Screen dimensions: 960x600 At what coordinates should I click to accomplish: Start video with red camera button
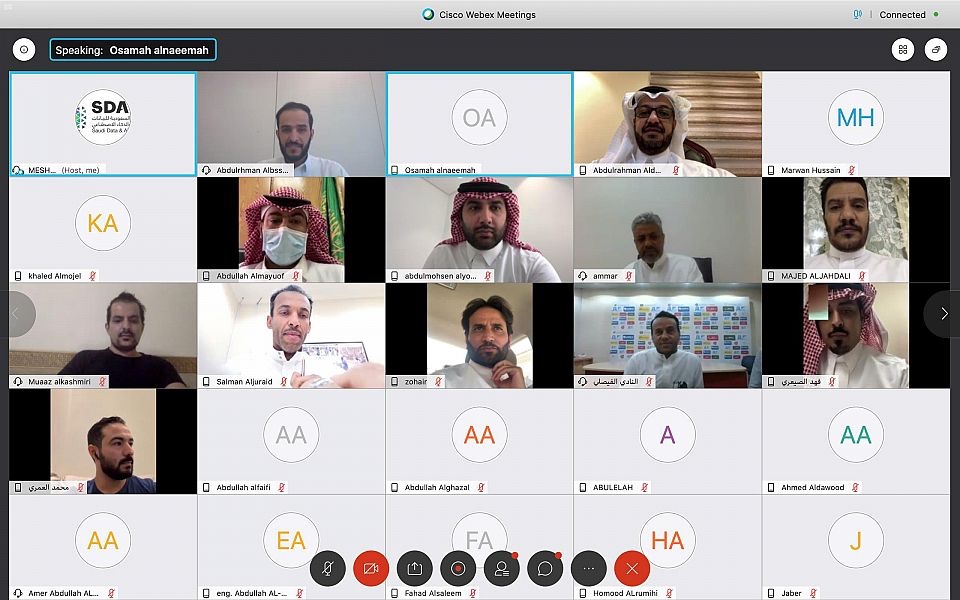click(371, 568)
